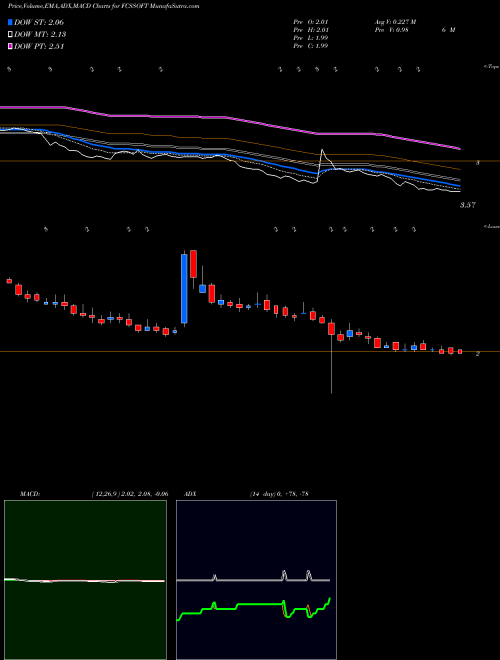This screenshot has height=660, width=500.
Task: Click the blue DOW ST legend swatch
Action: [x=10, y=22]
